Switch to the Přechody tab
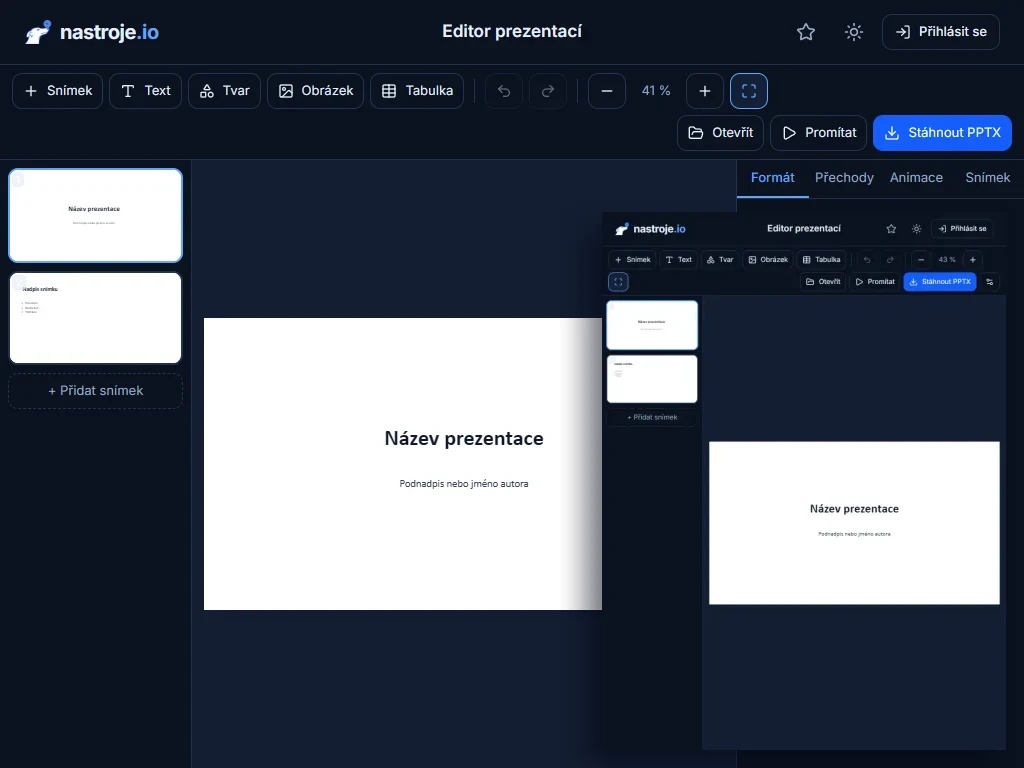1024x768 pixels. pos(844,178)
